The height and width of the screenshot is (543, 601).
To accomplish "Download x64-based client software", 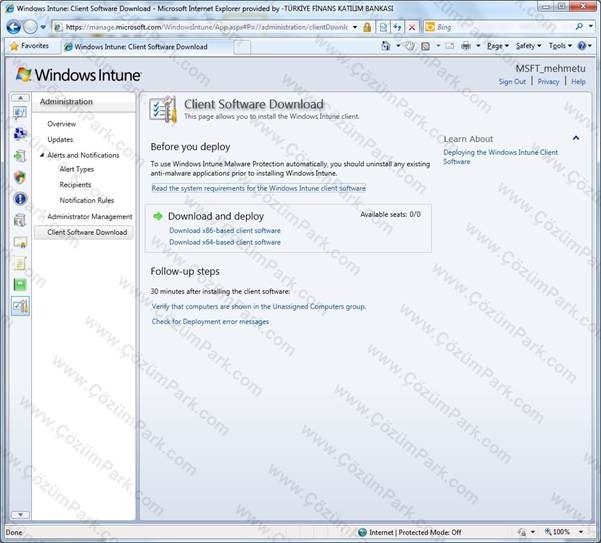I will (225, 242).
